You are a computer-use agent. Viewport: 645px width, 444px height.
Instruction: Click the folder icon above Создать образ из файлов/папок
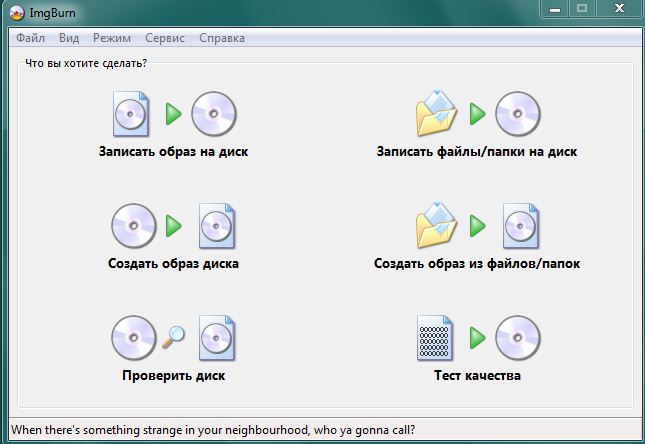[436, 225]
